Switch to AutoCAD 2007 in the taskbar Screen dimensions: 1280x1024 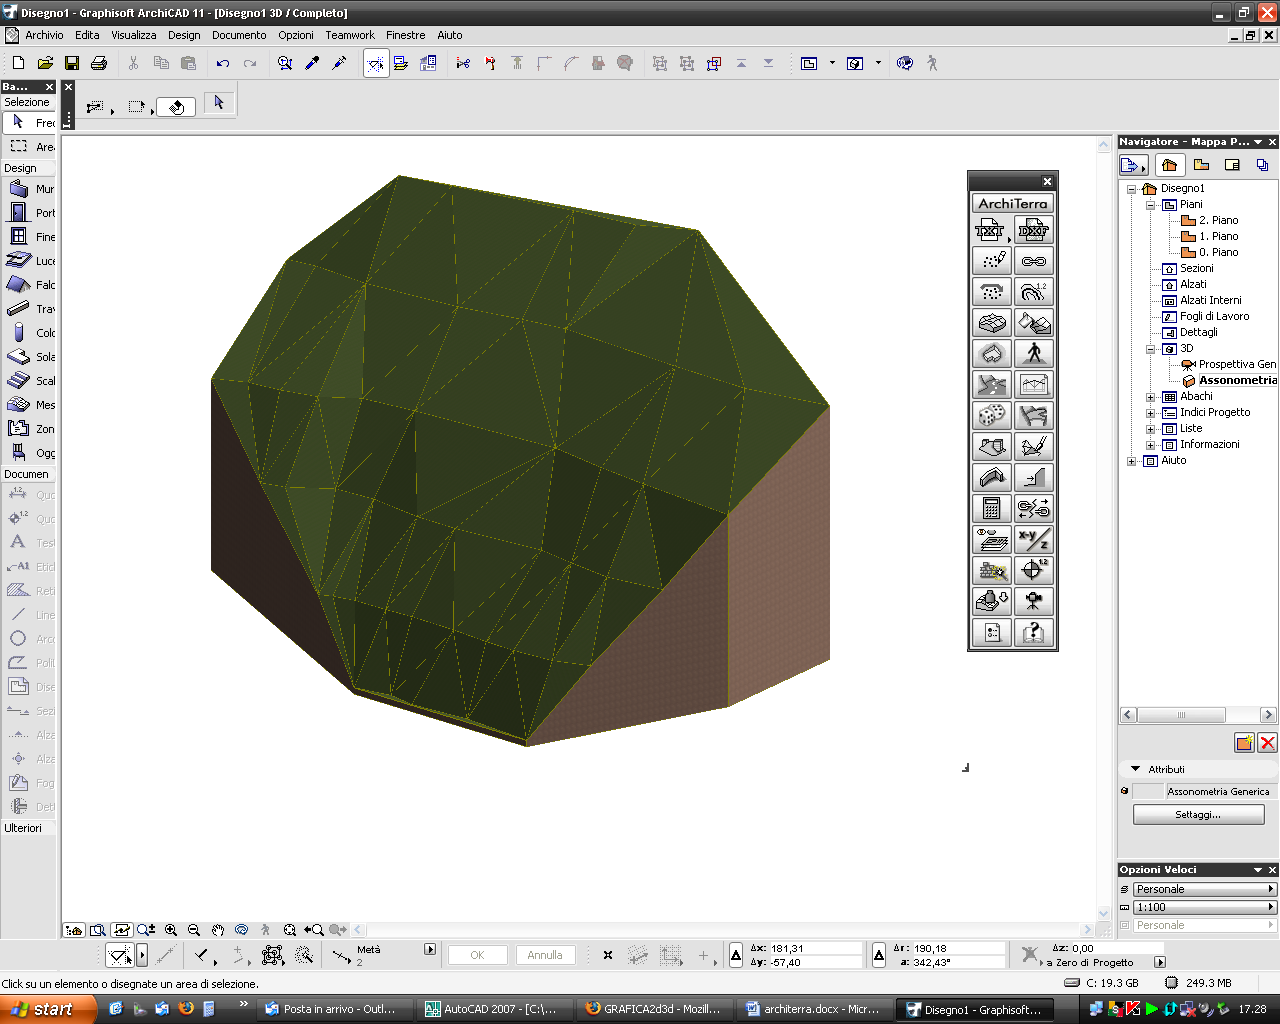[490, 1009]
